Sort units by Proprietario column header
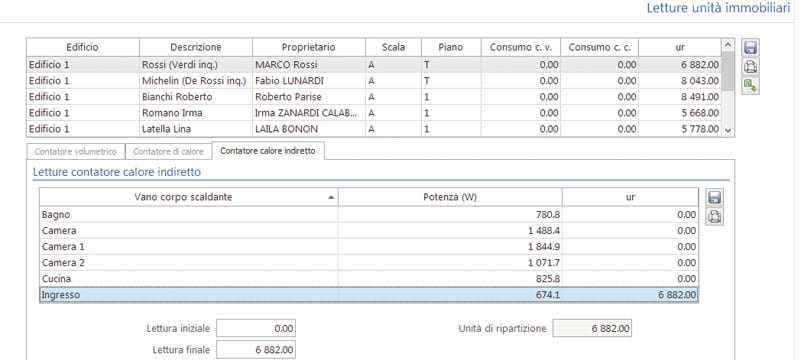The height and width of the screenshot is (360, 800). tap(309, 47)
